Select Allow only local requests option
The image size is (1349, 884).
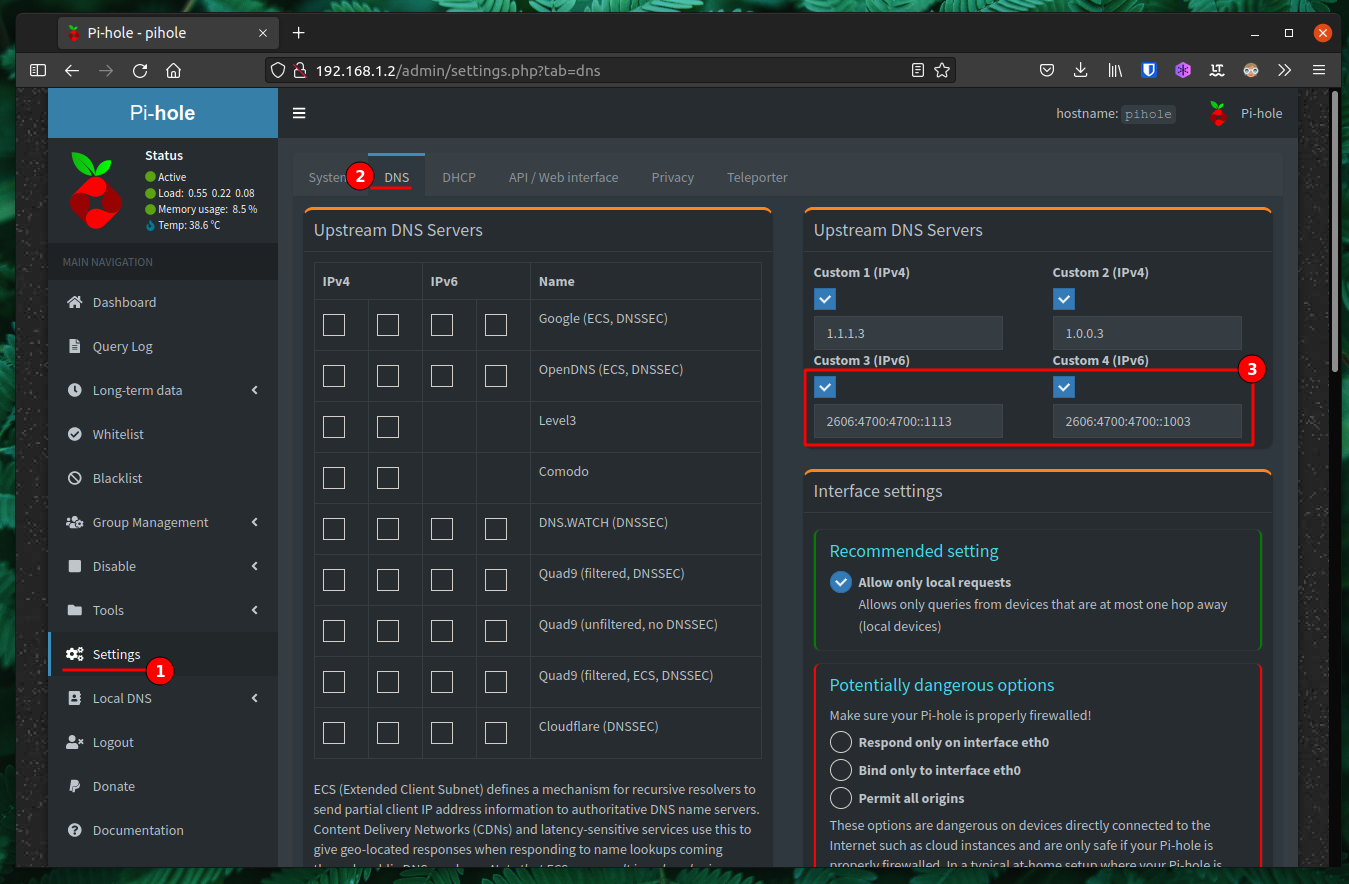(x=841, y=582)
